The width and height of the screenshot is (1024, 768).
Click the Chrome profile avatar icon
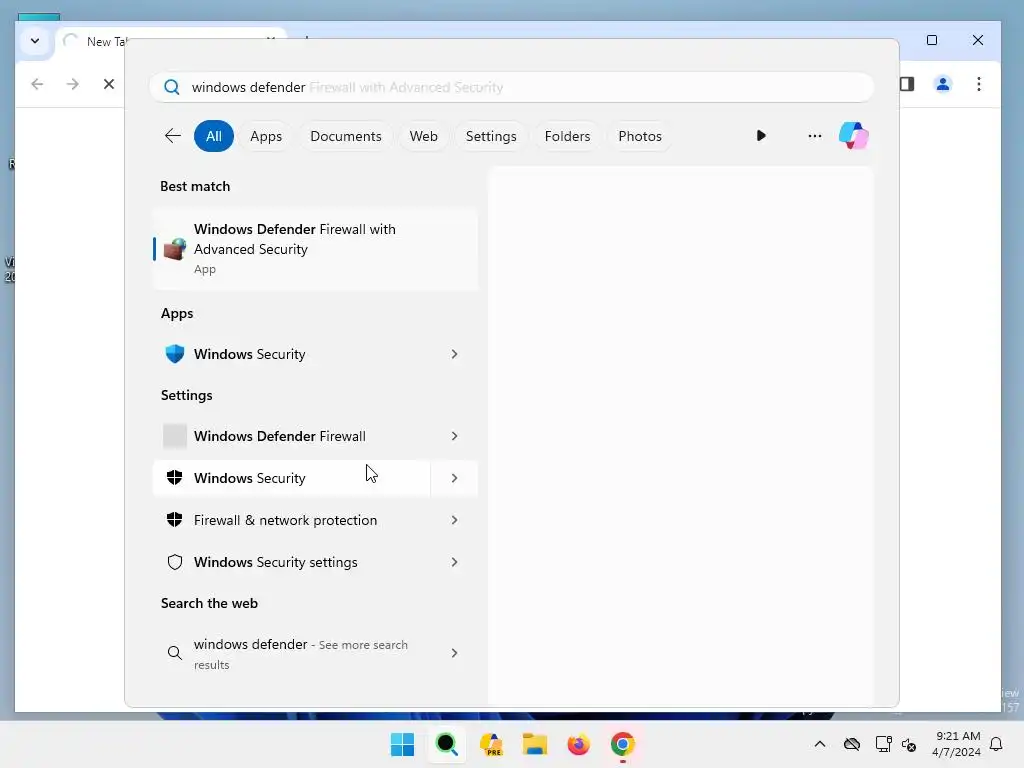coord(942,84)
